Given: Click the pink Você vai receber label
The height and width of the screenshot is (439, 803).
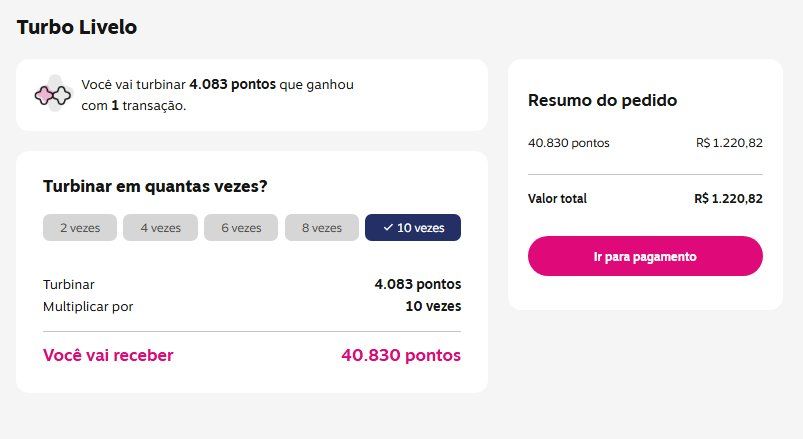Looking at the screenshot, I should point(108,355).
